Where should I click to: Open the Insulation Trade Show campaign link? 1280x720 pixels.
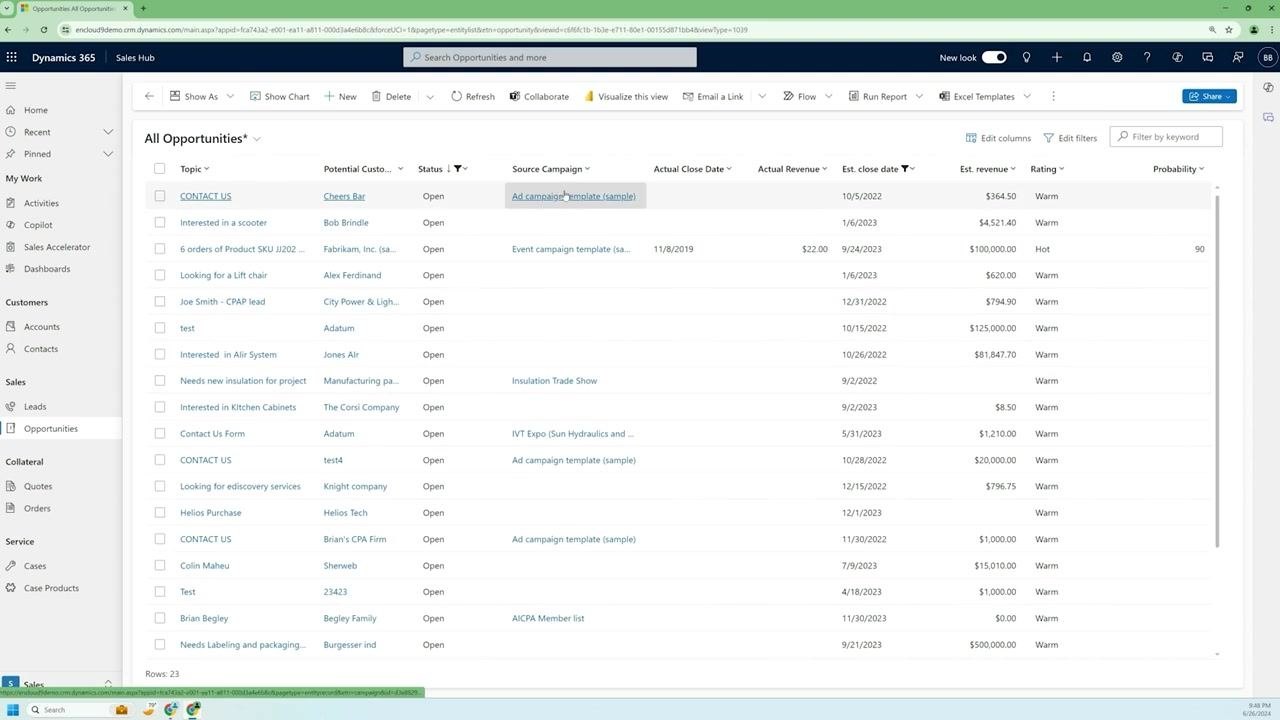point(554,381)
